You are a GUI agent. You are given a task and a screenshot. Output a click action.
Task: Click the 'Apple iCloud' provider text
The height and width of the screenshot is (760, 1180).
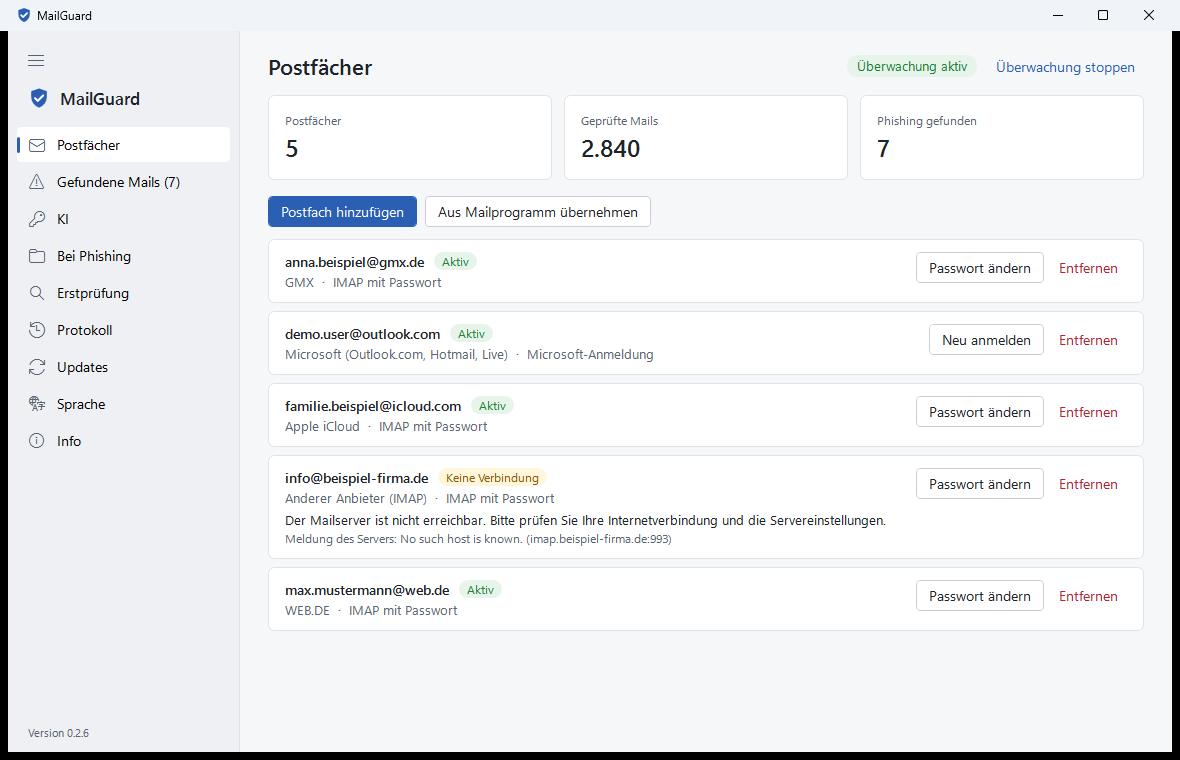[x=322, y=427]
